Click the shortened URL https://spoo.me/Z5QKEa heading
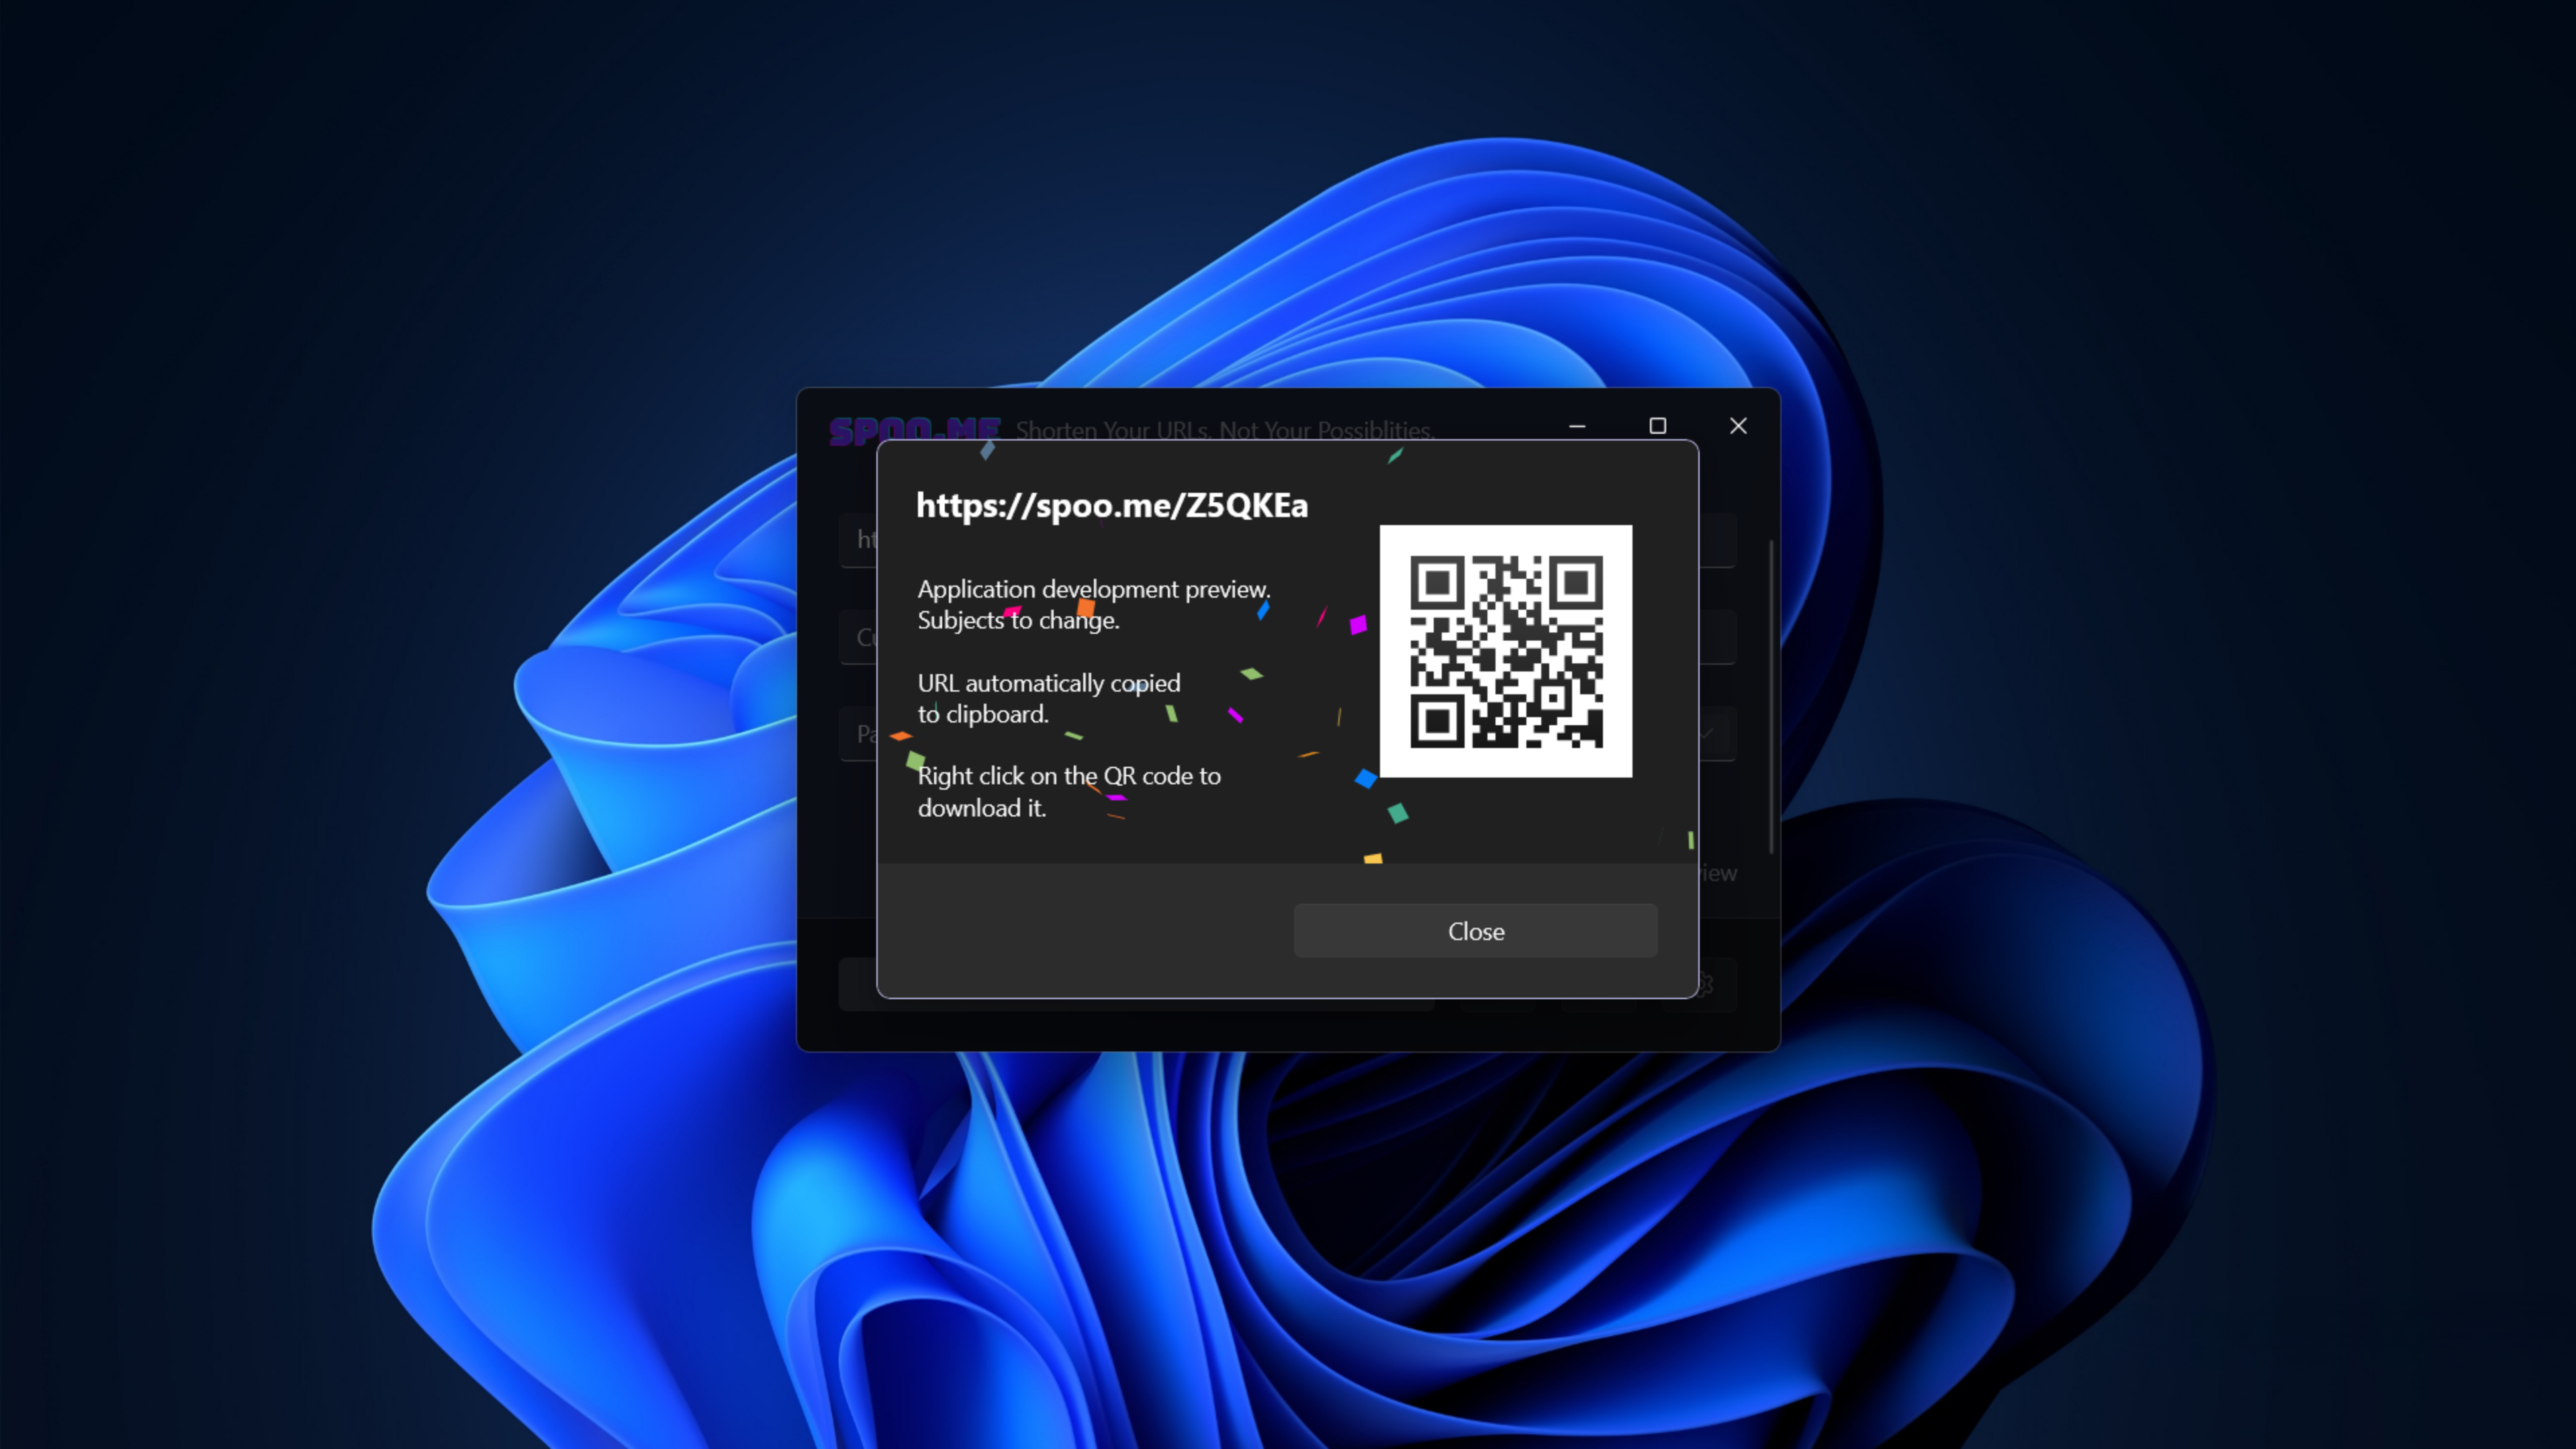This screenshot has height=1449, width=2576. pyautogui.click(x=1112, y=505)
